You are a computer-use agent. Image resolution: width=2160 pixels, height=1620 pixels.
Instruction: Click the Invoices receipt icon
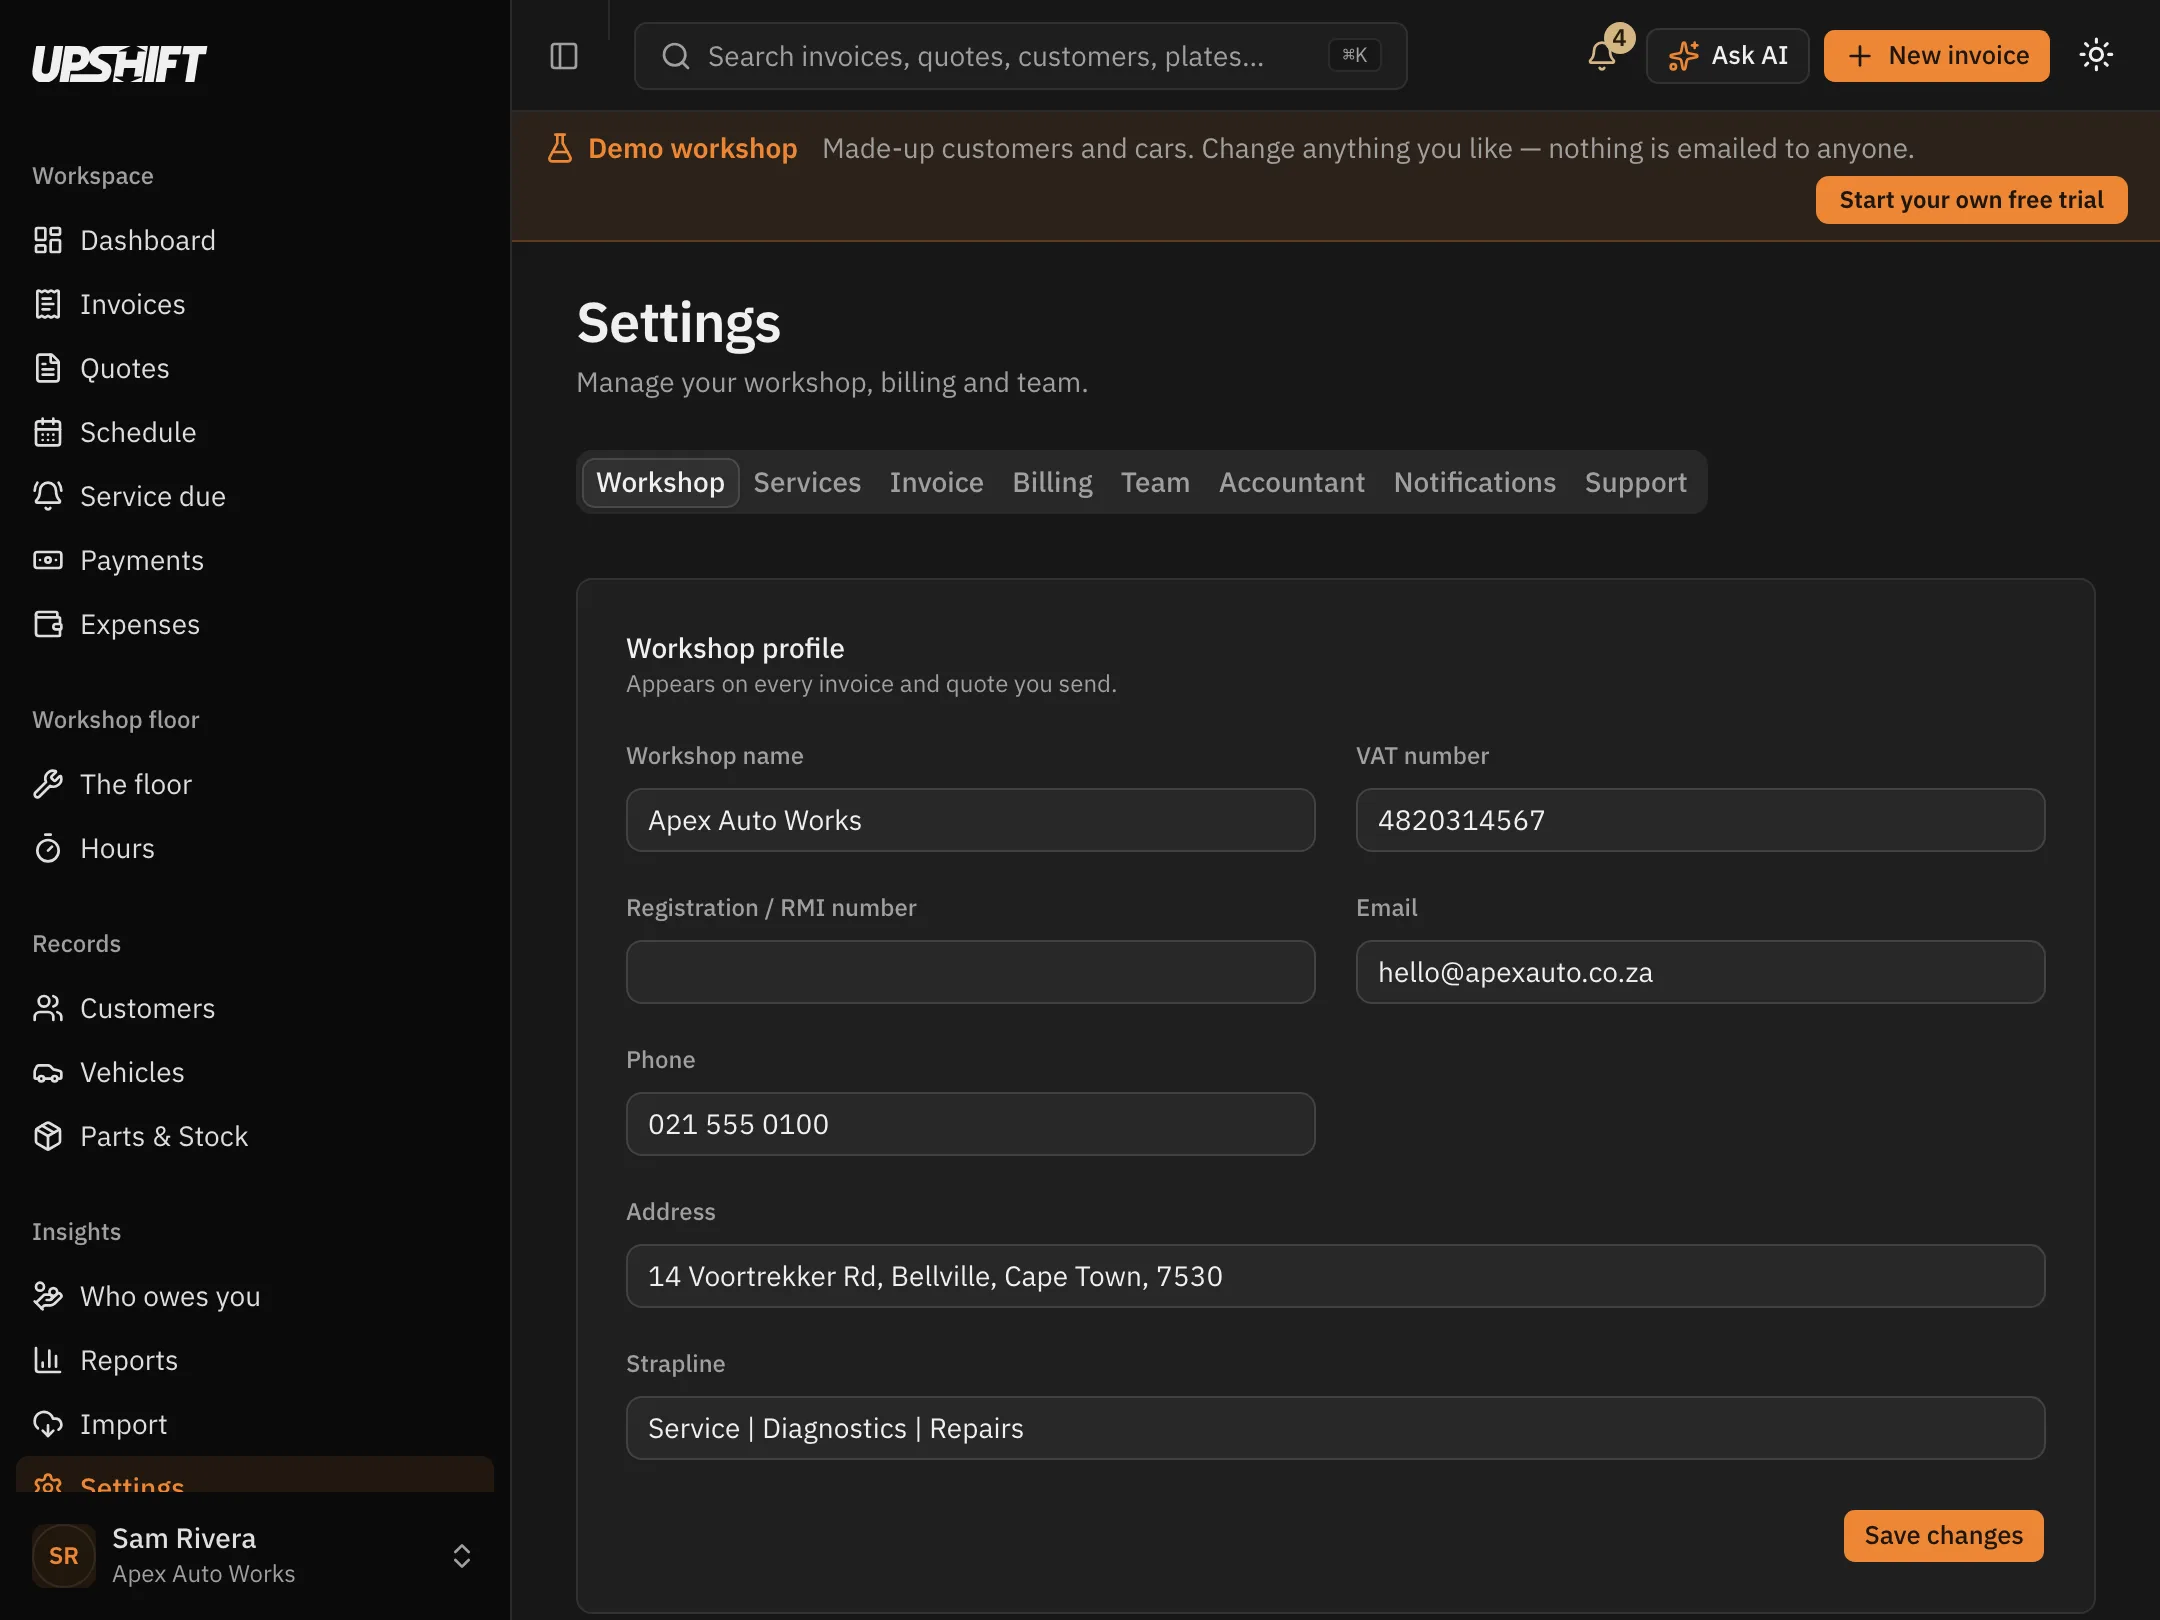coord(48,304)
